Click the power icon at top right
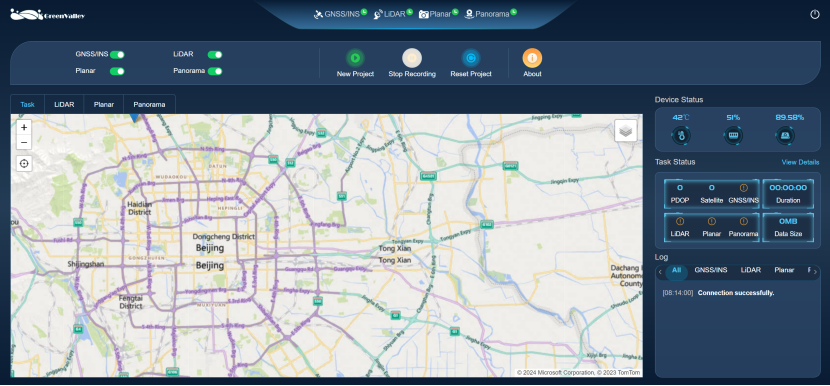The image size is (830, 386). tap(815, 14)
